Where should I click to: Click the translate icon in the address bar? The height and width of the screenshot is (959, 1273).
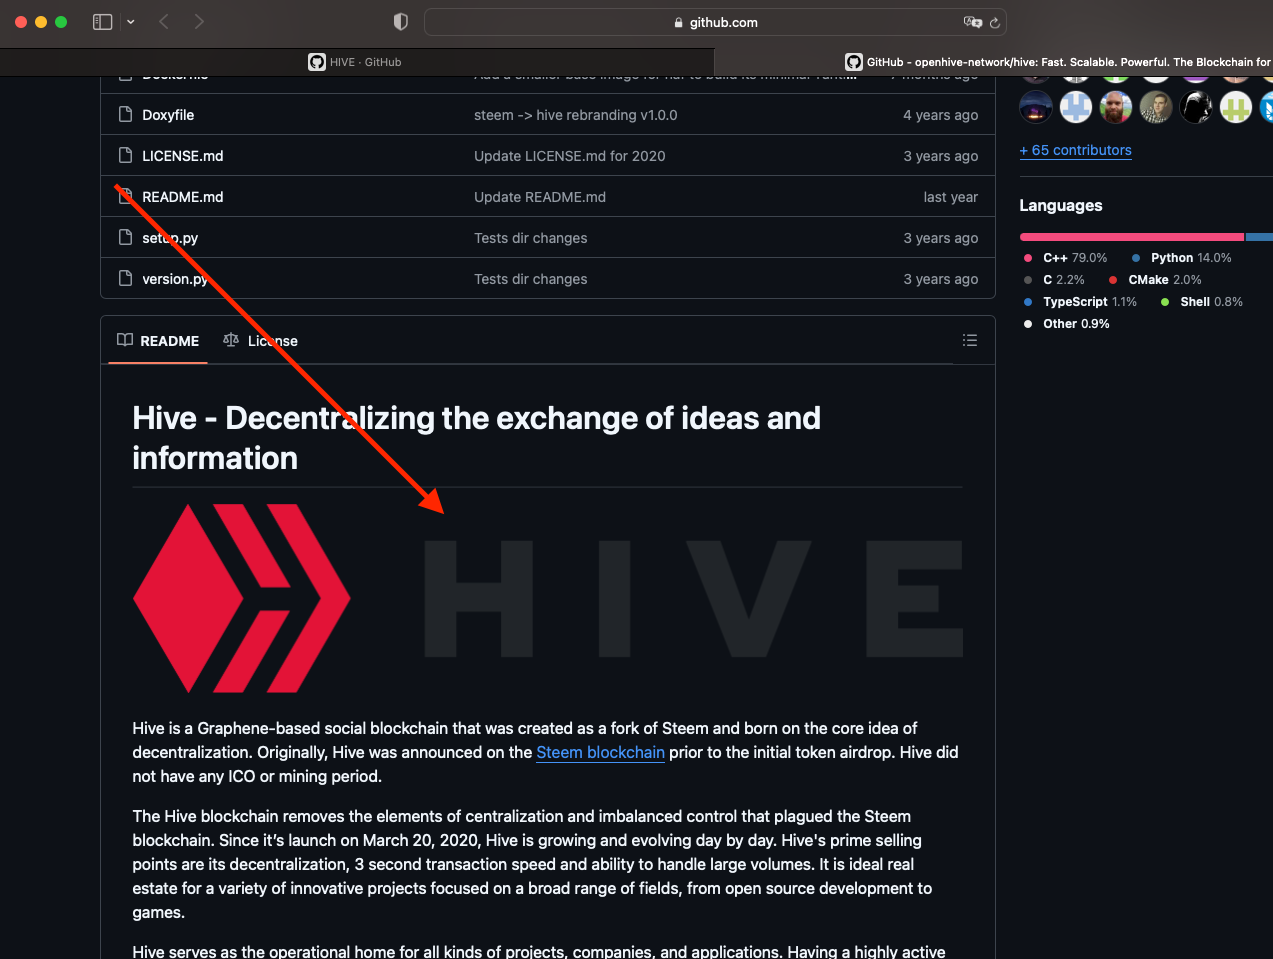point(972,22)
